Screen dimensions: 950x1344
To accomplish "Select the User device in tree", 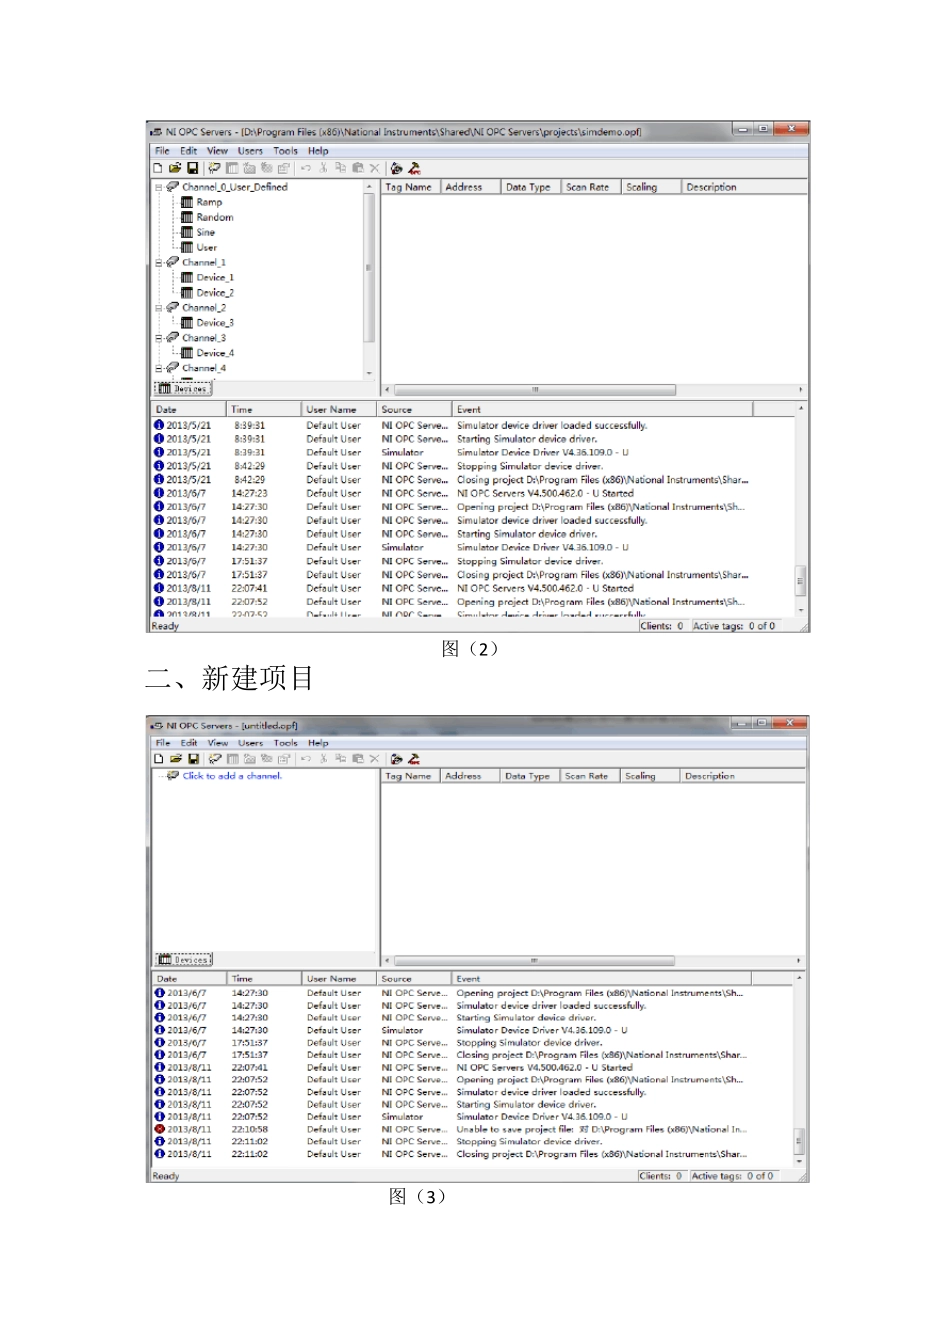I will point(207,247).
